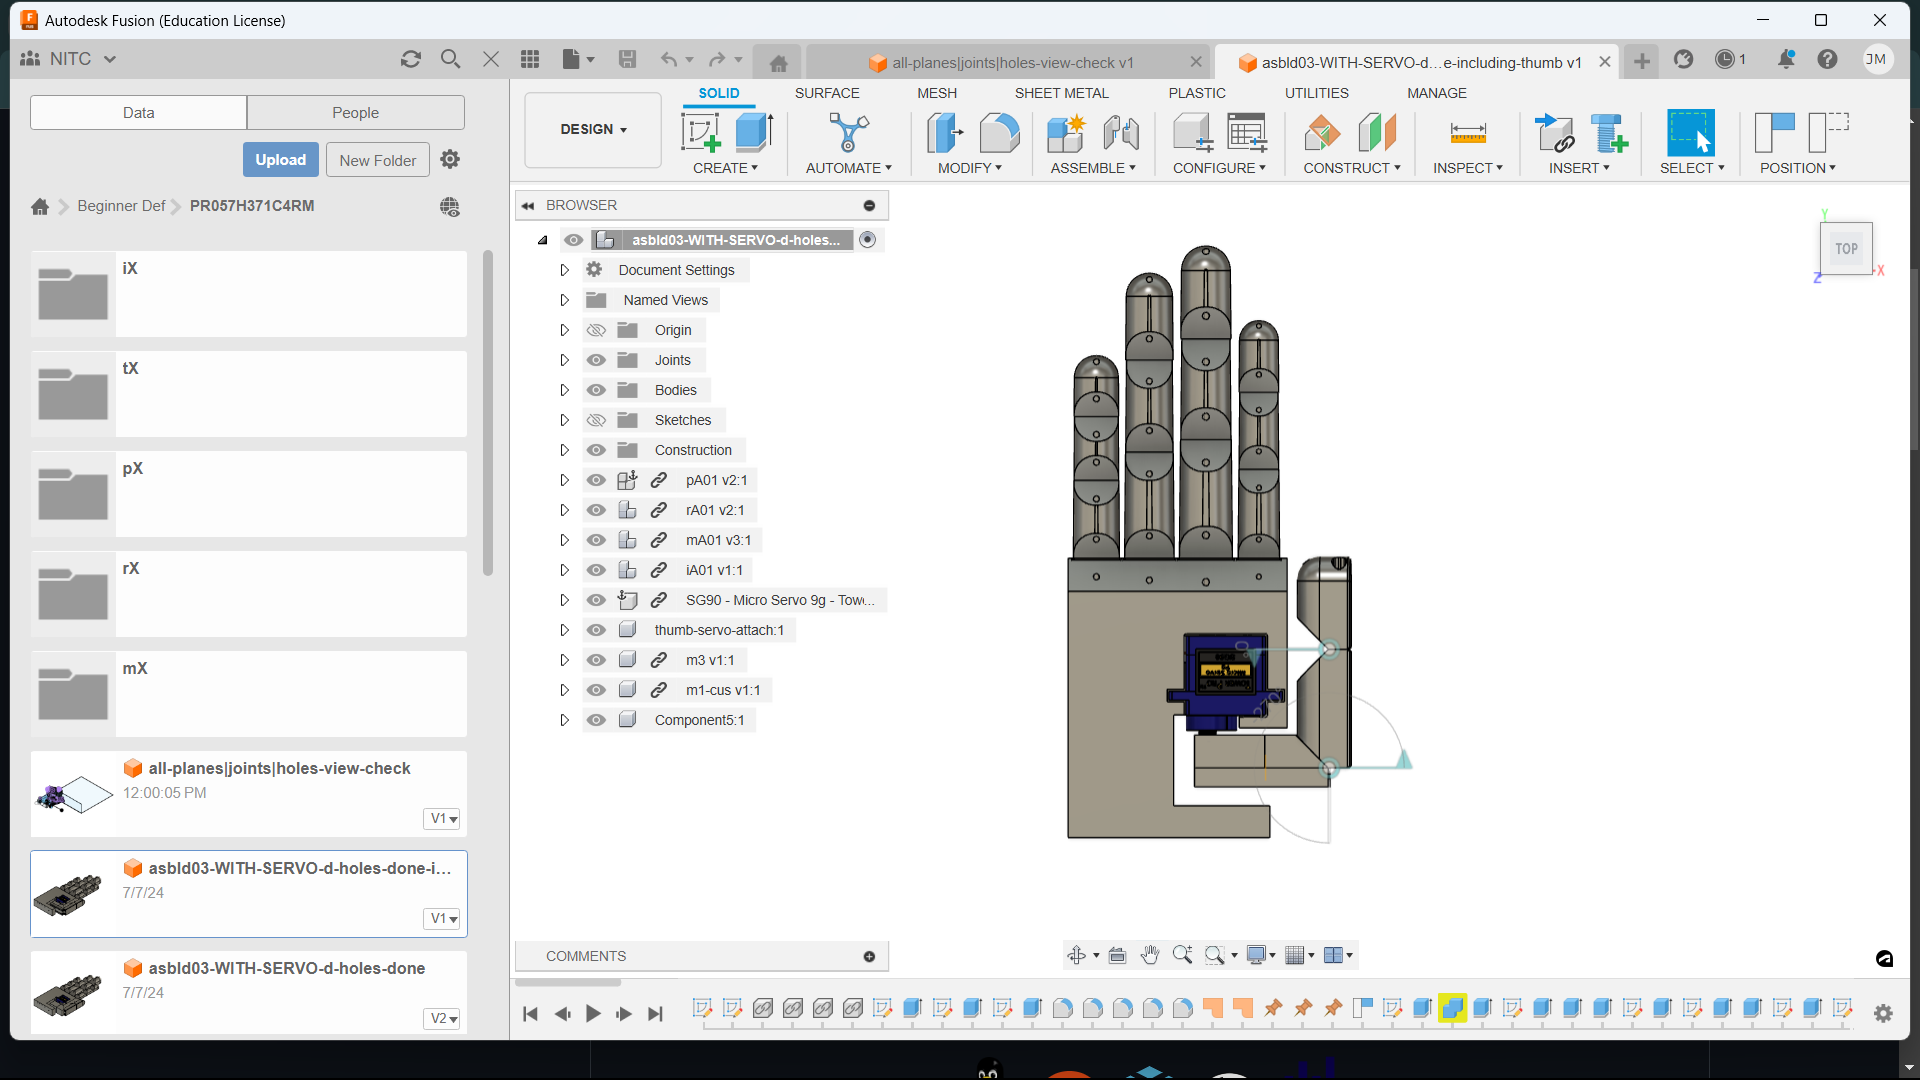Expand the Joints folder in browser
The width and height of the screenshot is (1920, 1080).
pos(564,360)
